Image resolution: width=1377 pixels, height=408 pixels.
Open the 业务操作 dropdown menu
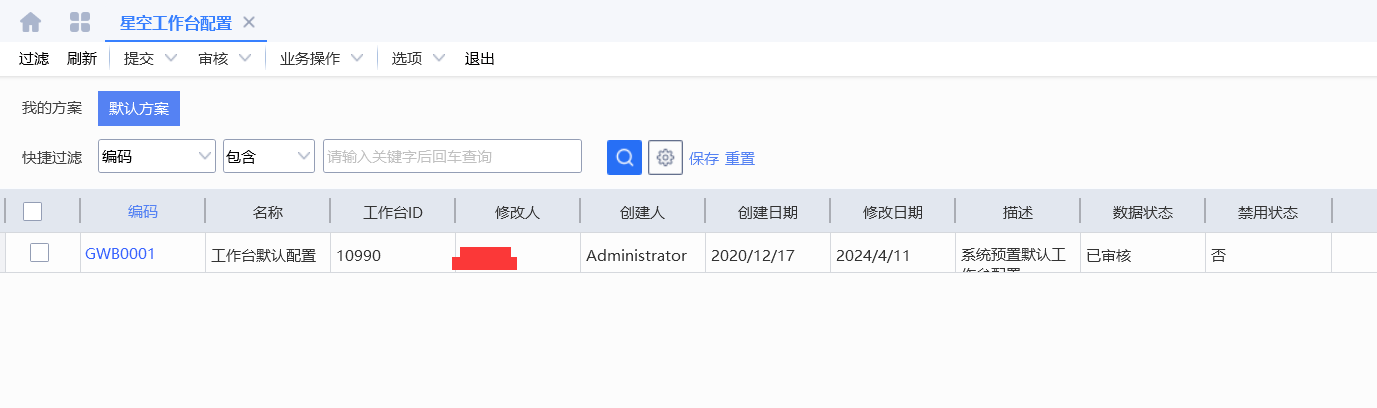(x=321, y=58)
